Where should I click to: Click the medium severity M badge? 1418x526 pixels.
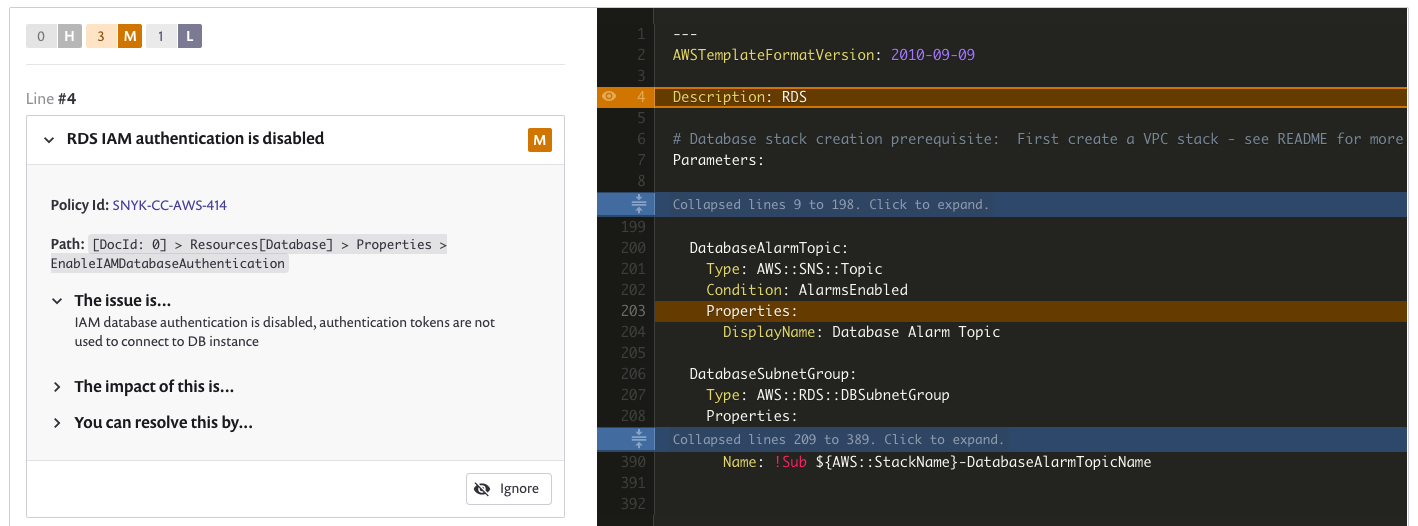(x=130, y=37)
